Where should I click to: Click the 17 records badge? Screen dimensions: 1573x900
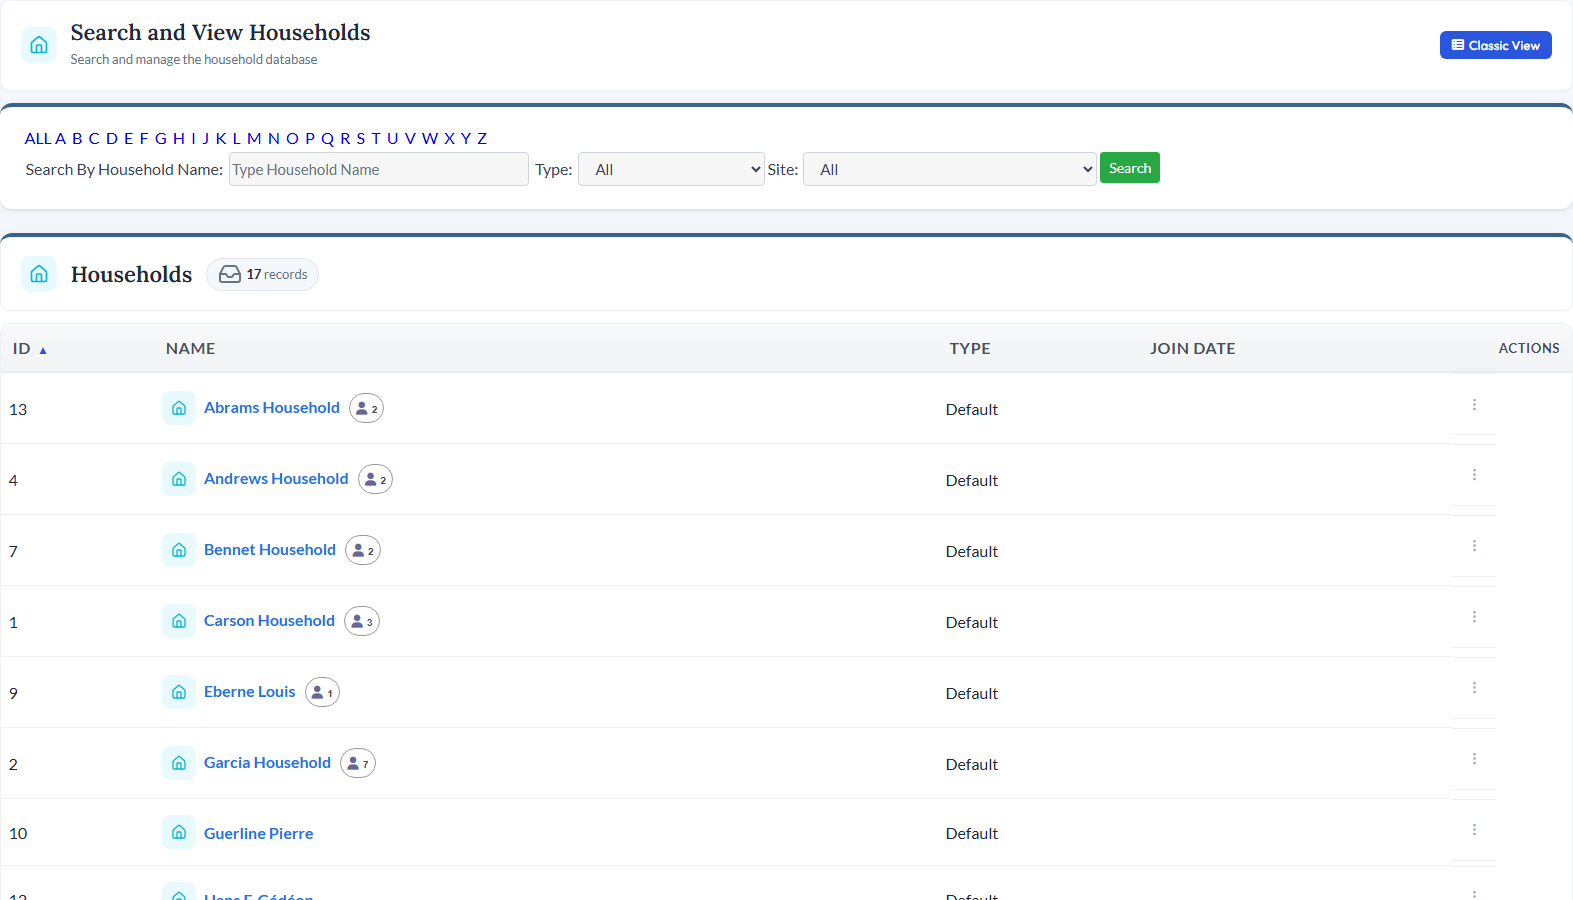click(263, 274)
